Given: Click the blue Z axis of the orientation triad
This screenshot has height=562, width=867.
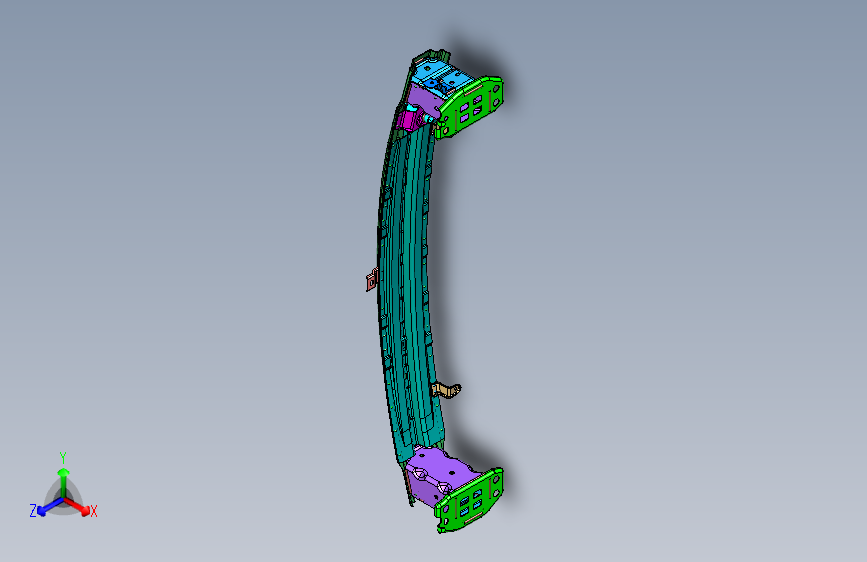Looking at the screenshot, I should [49, 507].
